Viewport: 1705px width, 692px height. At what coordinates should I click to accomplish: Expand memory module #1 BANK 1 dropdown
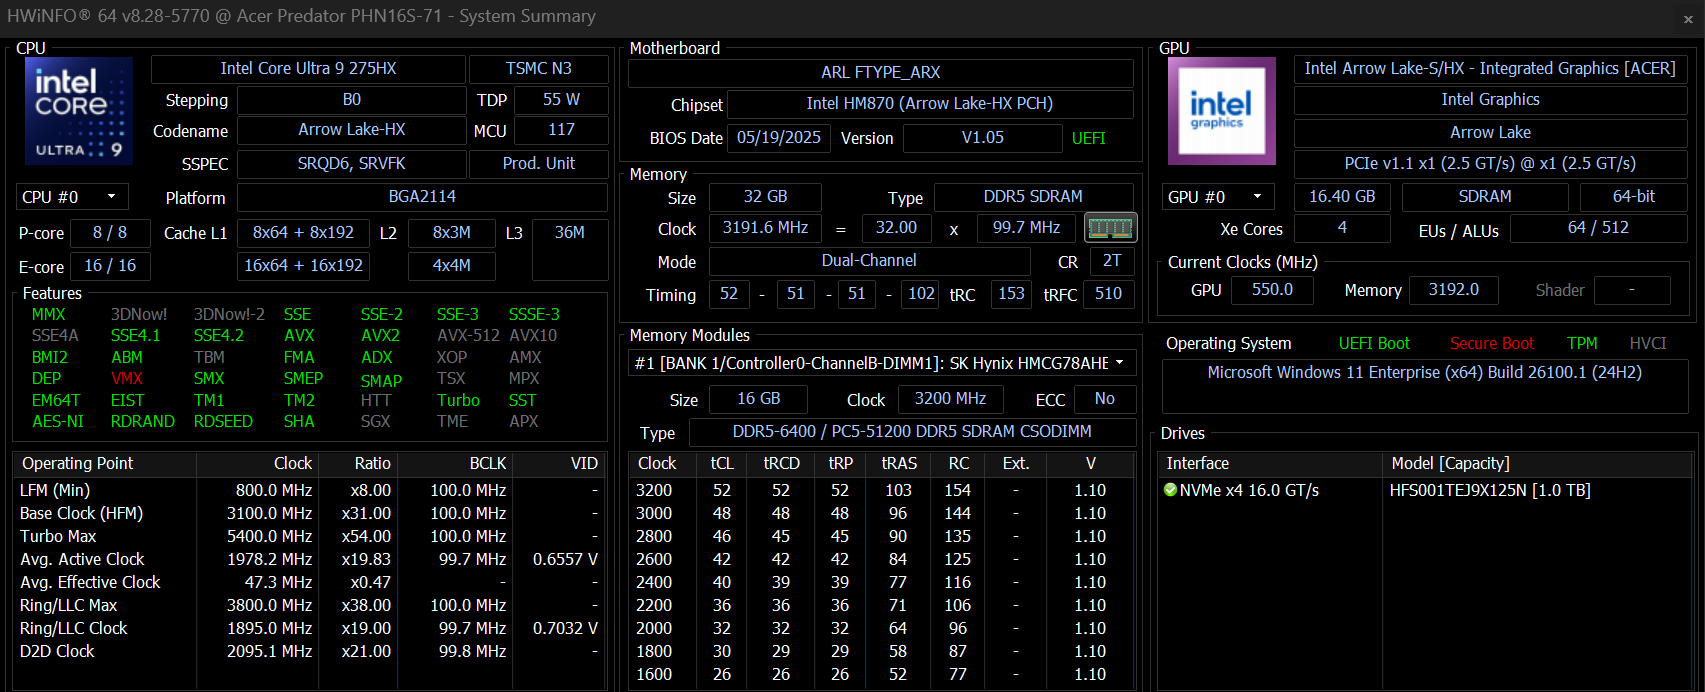(x=882, y=363)
